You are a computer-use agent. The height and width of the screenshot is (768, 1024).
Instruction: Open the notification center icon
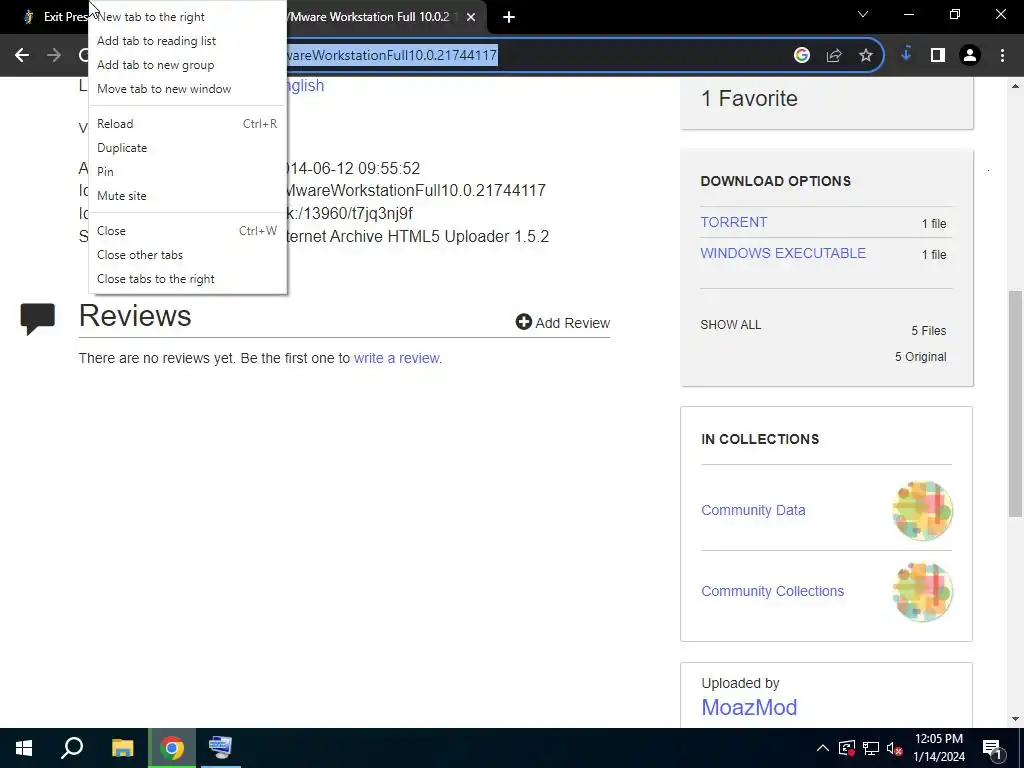(x=992, y=748)
